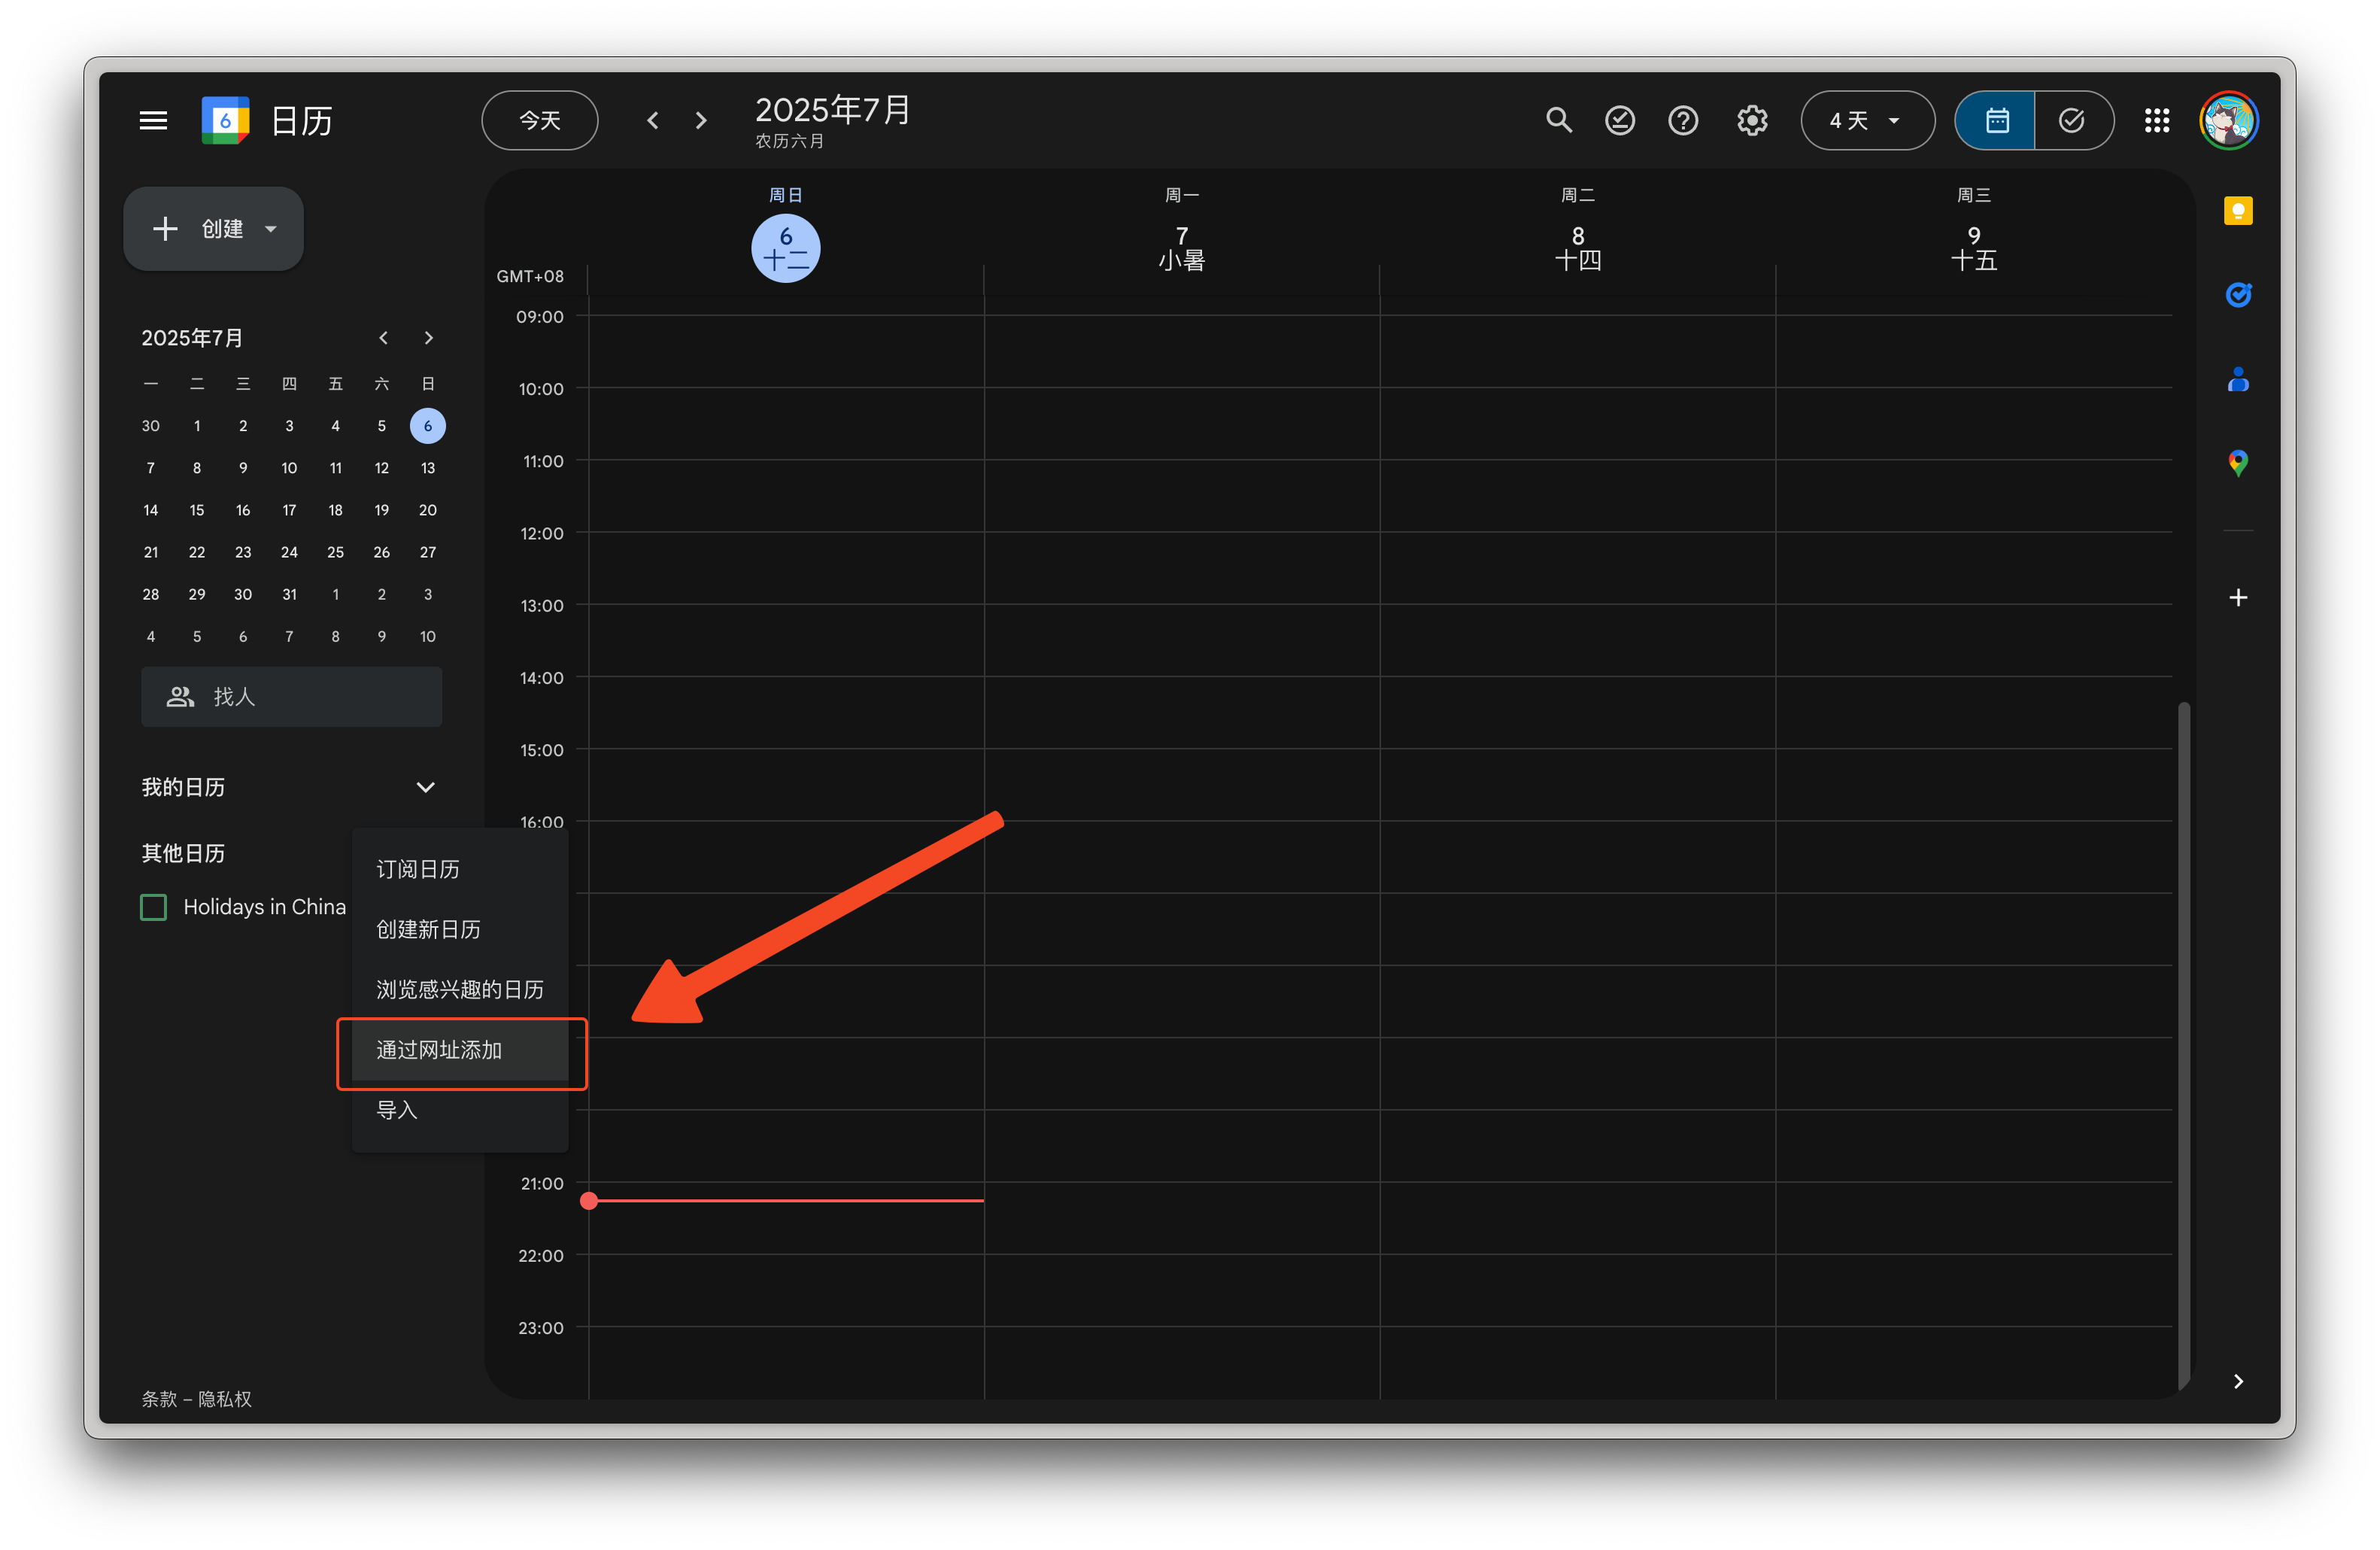Click the 今天 button

tap(540, 120)
